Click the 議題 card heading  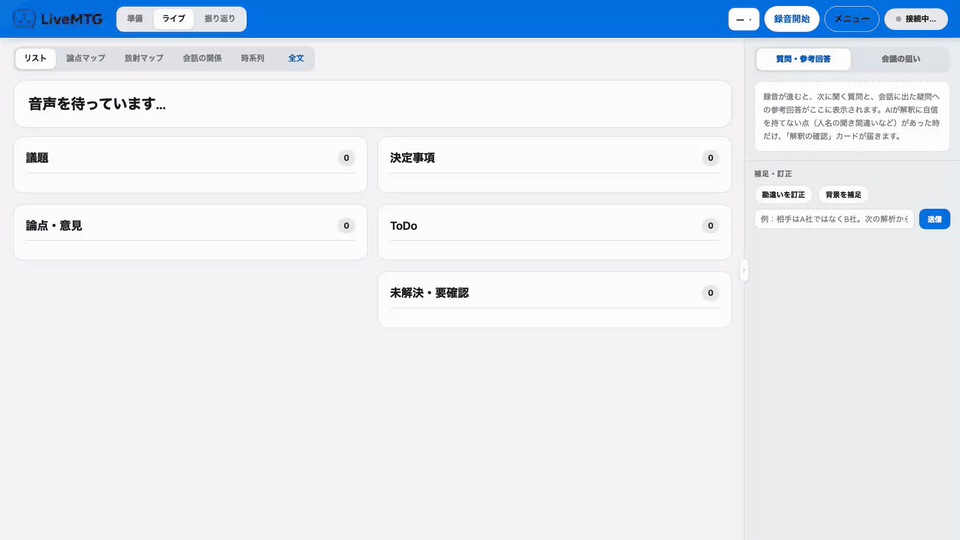37,158
